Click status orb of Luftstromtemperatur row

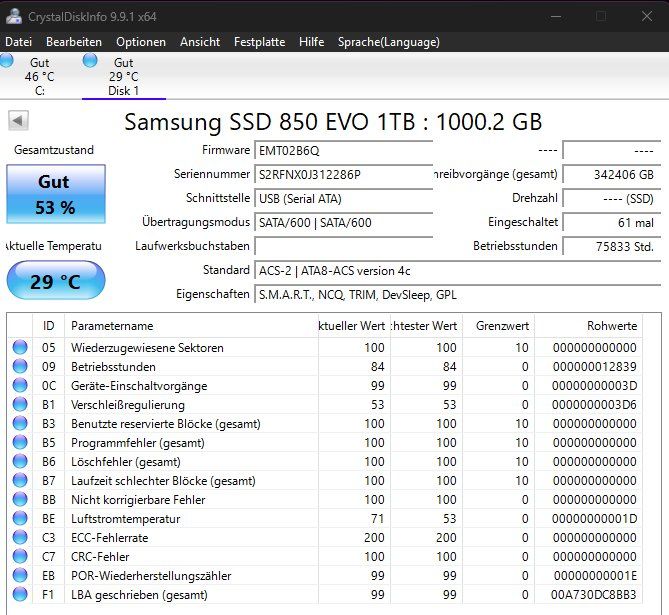(20, 518)
